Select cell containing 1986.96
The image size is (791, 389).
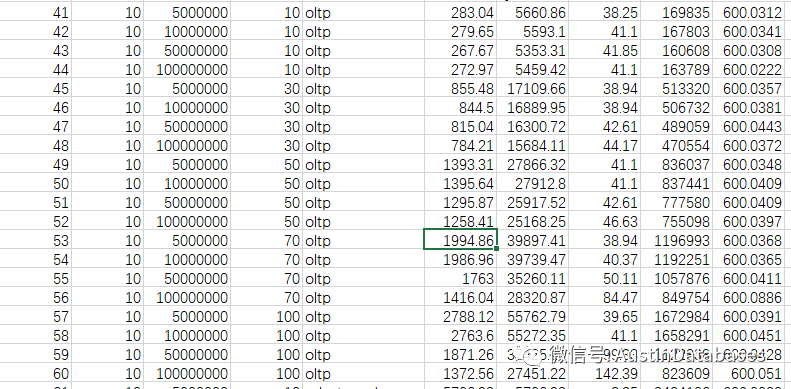tap(460, 259)
